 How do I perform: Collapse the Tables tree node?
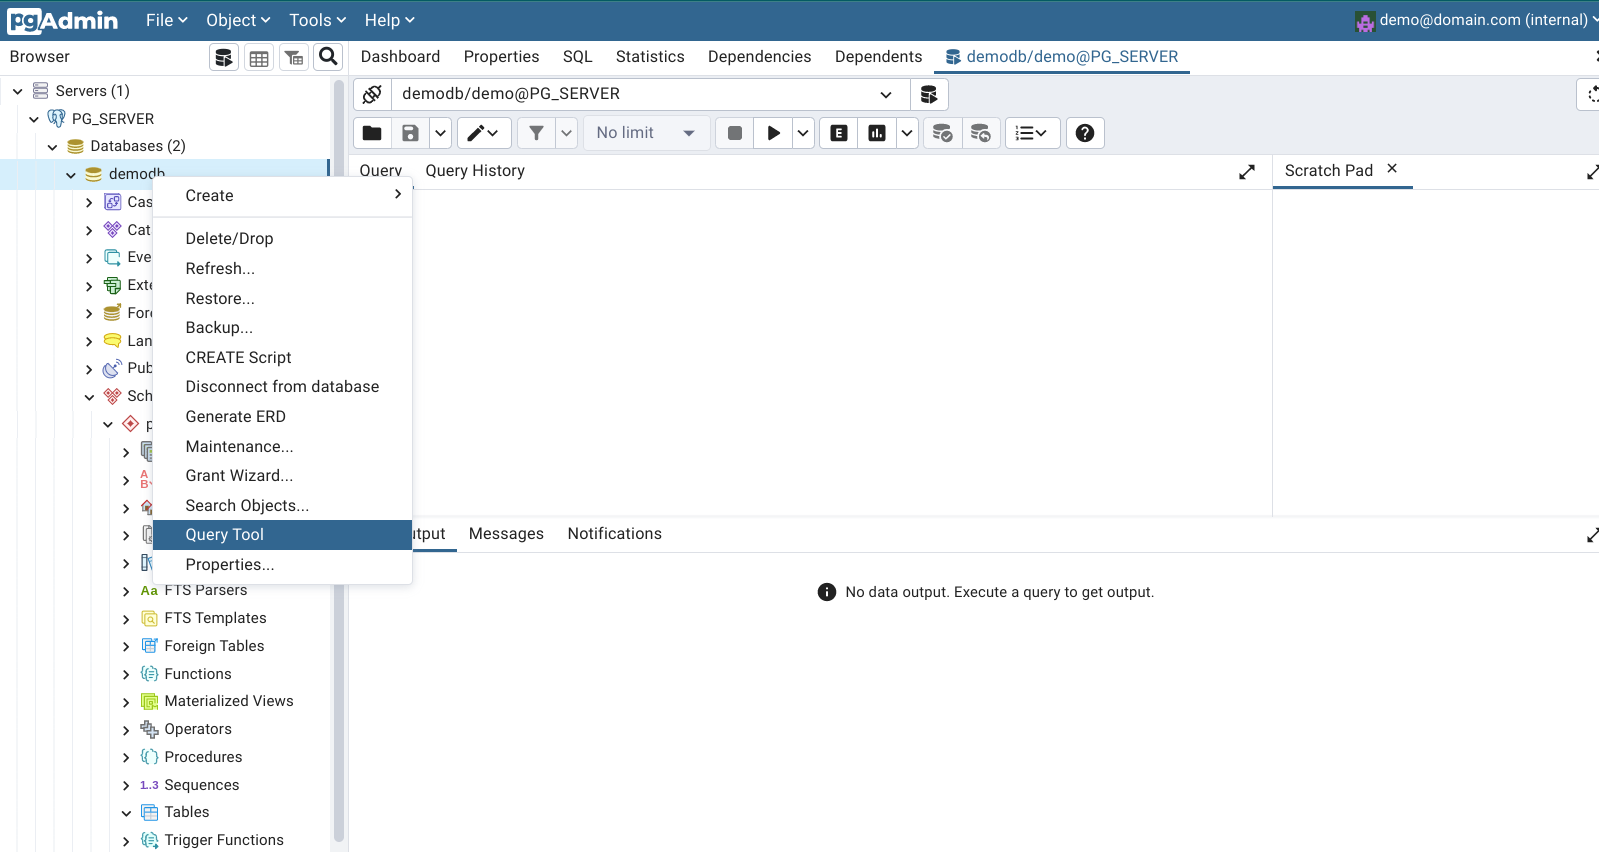(126, 813)
